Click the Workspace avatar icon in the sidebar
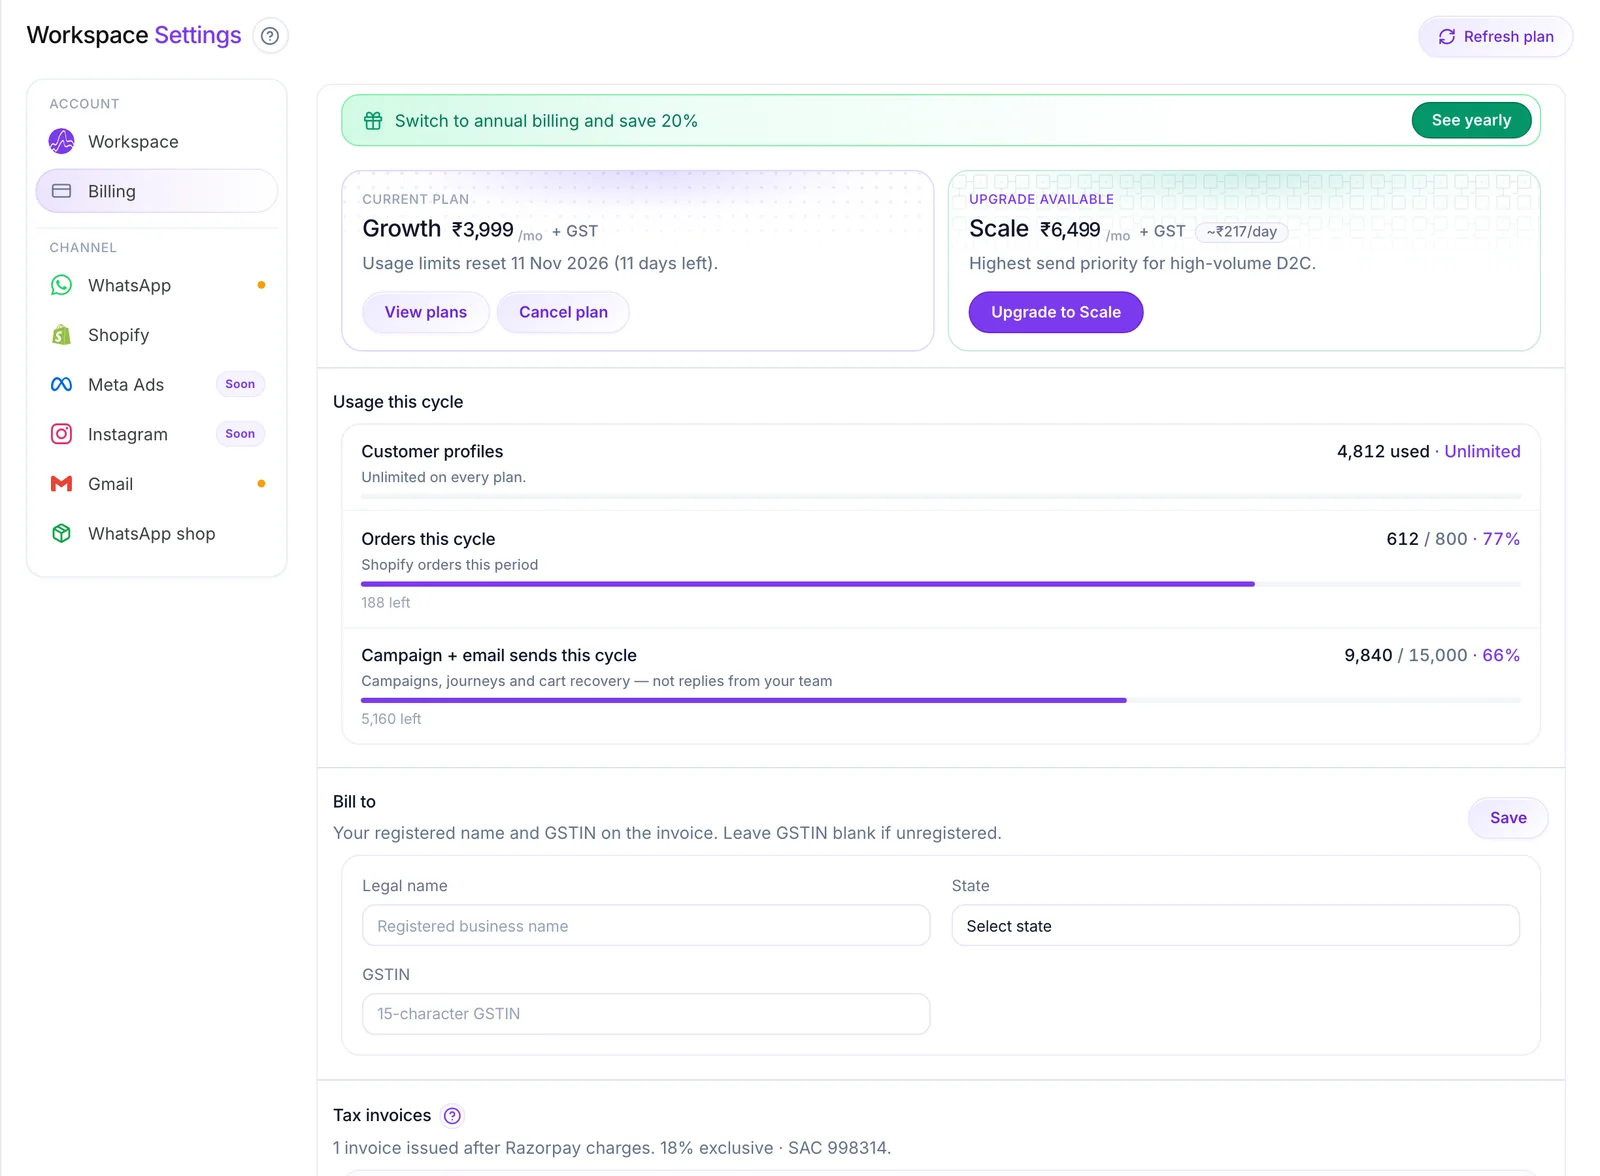 (62, 141)
